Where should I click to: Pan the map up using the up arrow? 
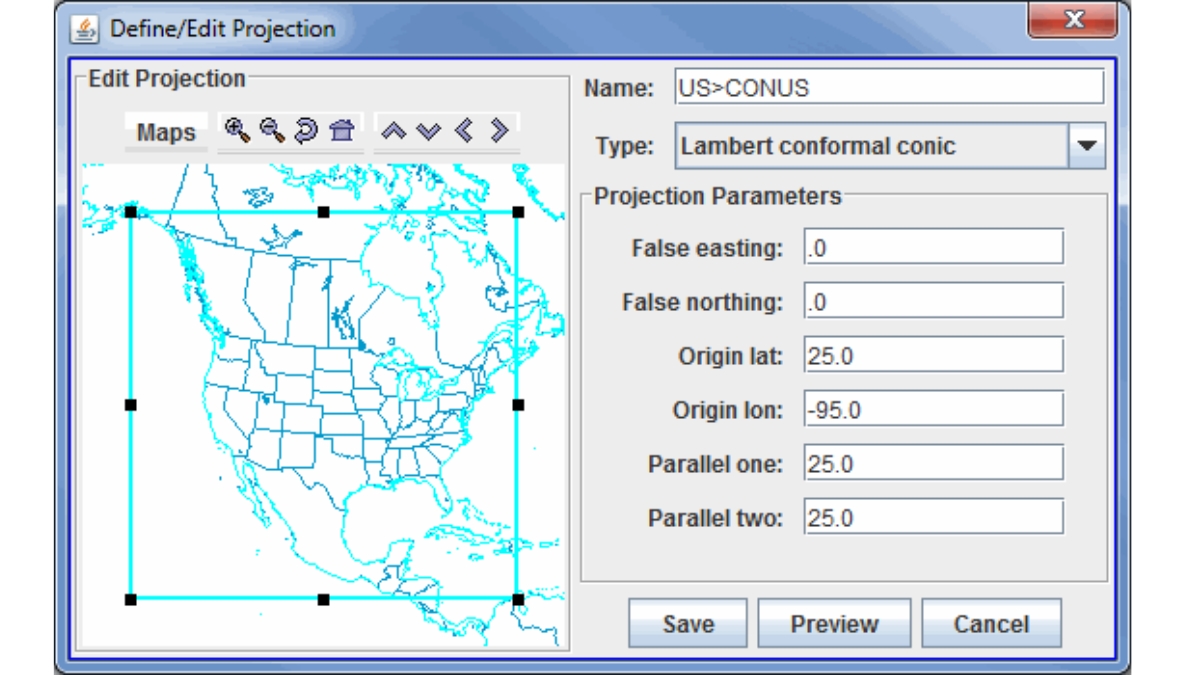click(394, 129)
